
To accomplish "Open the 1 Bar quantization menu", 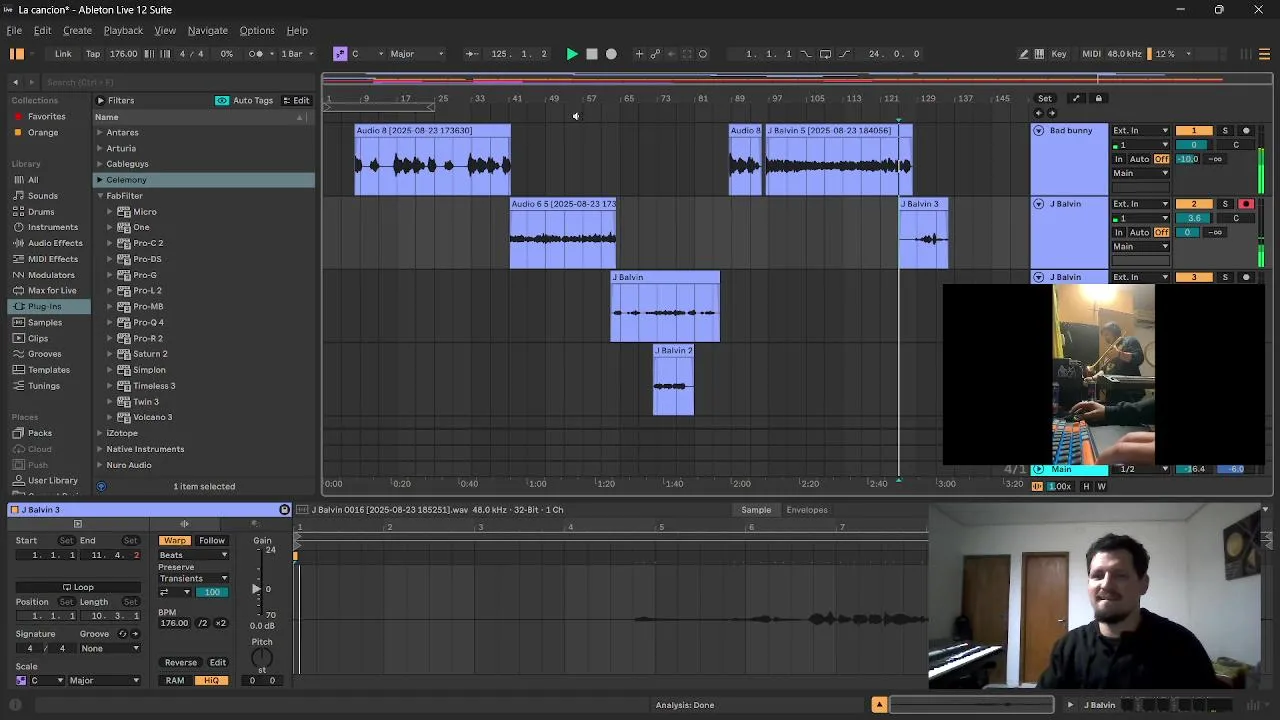I will (x=297, y=54).
